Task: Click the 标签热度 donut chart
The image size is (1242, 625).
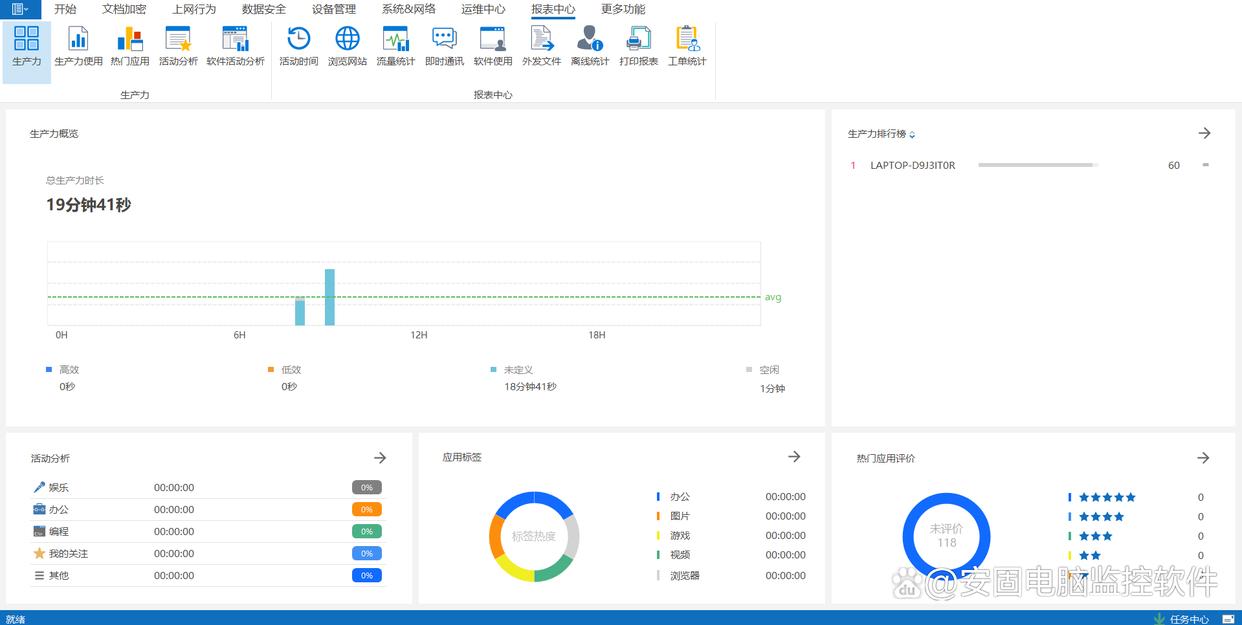Action: tap(534, 536)
